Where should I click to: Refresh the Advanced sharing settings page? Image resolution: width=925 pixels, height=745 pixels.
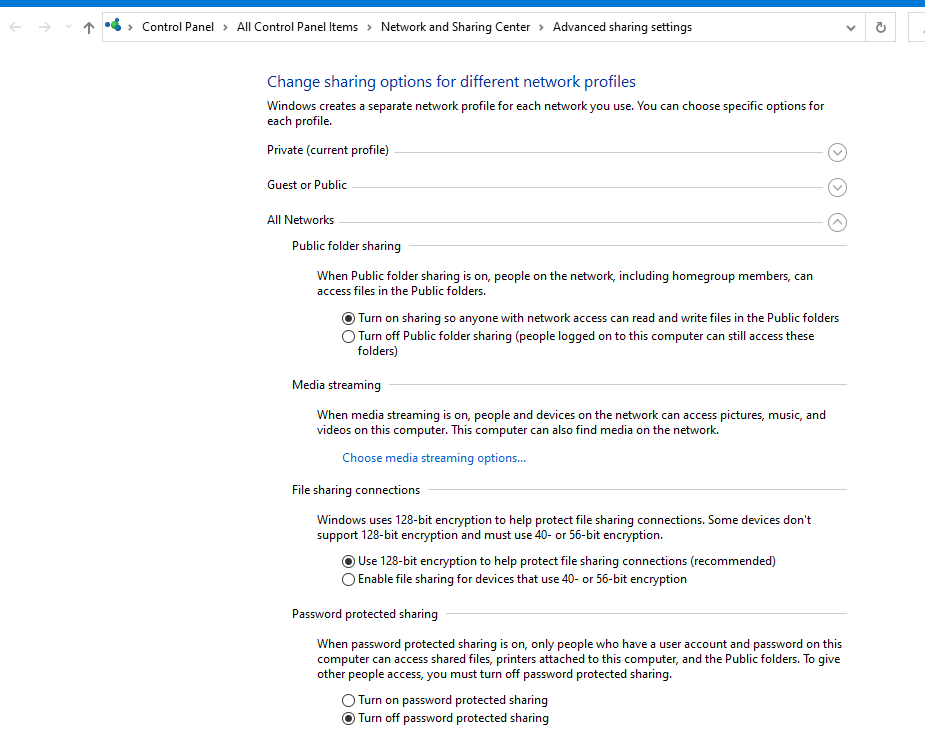click(880, 27)
